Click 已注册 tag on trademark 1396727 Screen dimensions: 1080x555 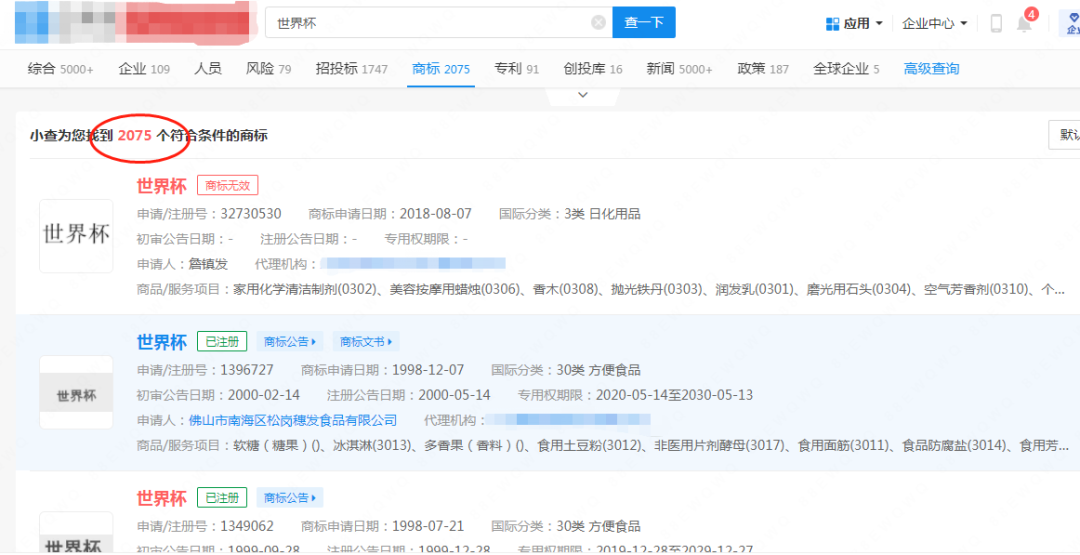pyautogui.click(x=222, y=342)
